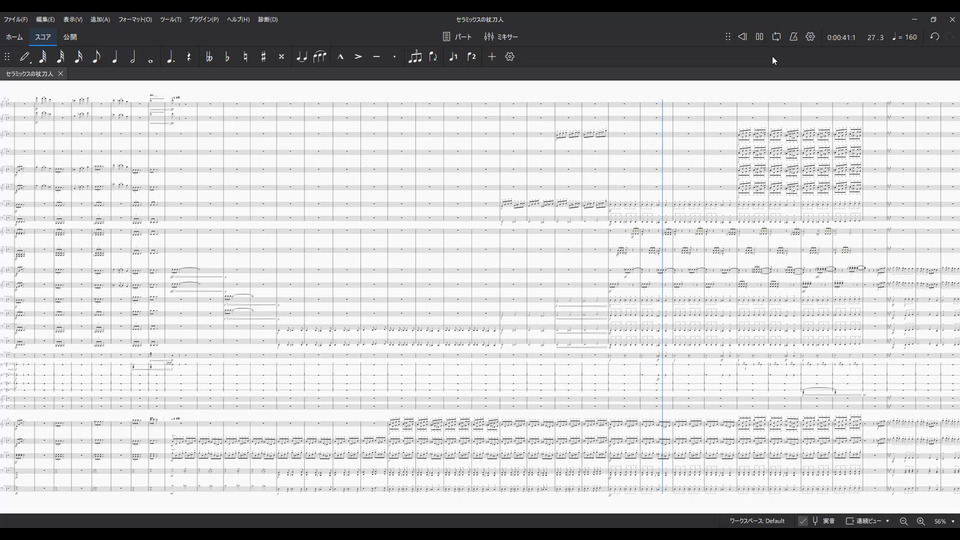Customize the note input toolbar gear
Image resolution: width=960 pixels, height=540 pixels.
(509, 57)
